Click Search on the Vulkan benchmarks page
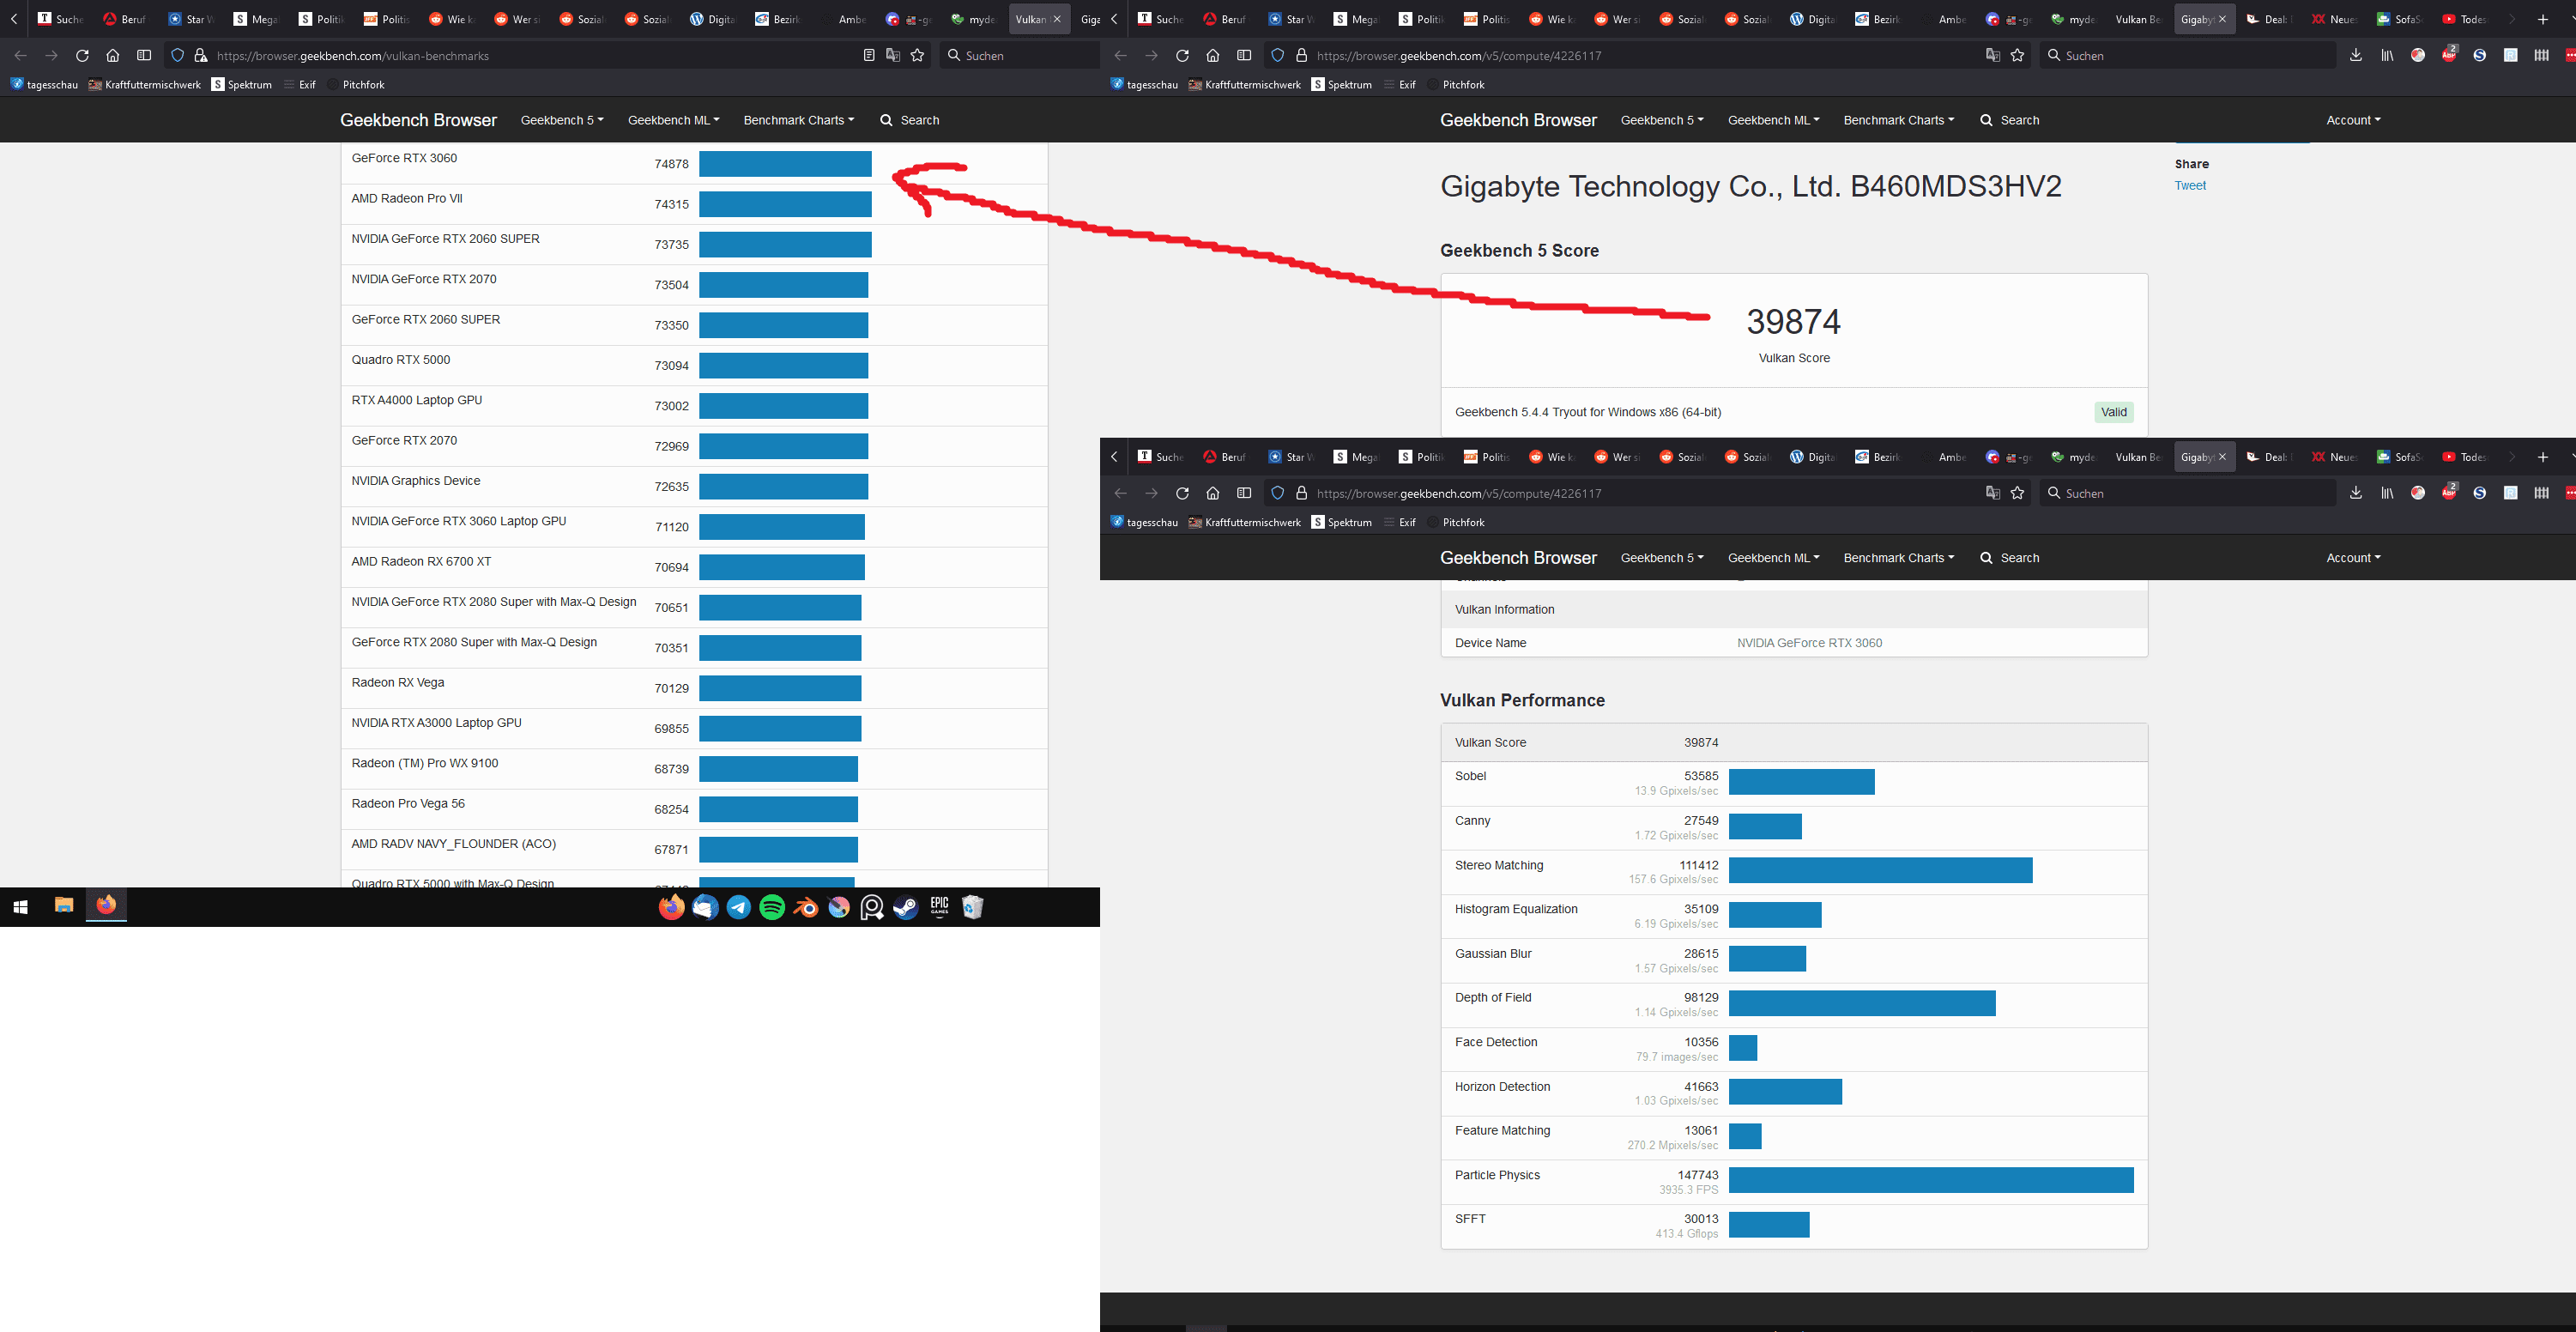 [909, 120]
